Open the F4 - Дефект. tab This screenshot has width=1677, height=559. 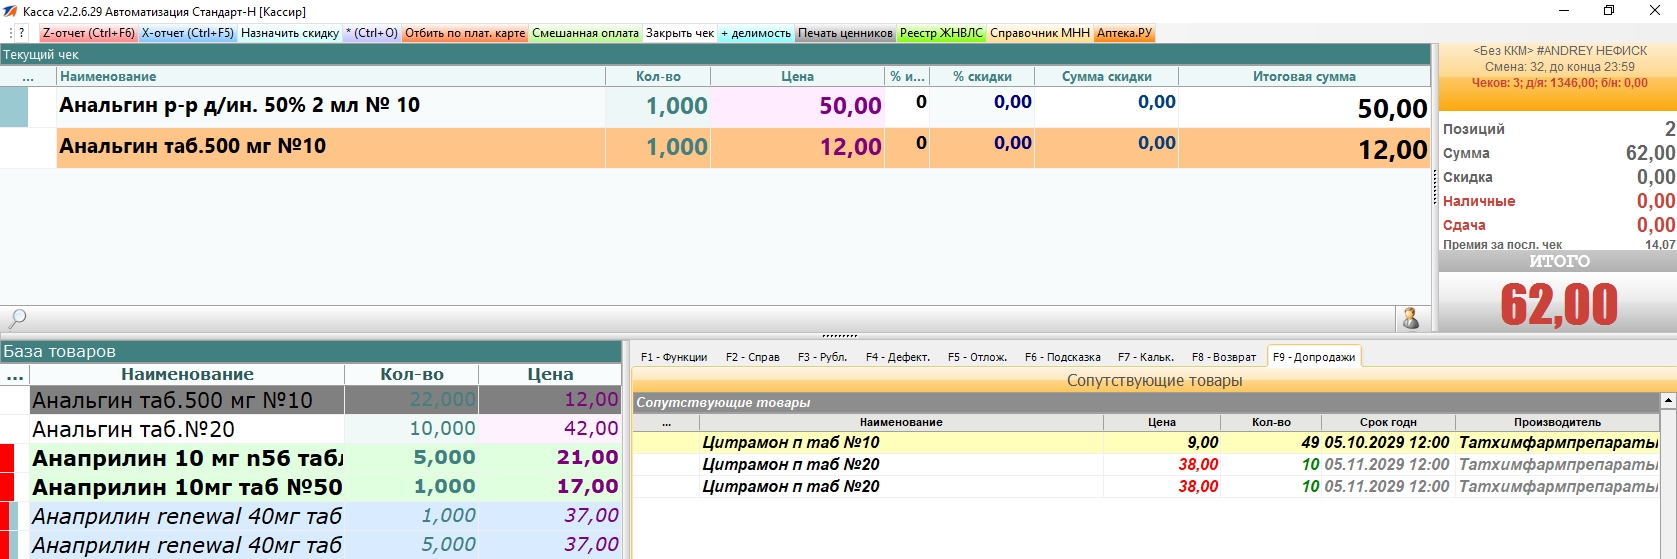(x=898, y=357)
